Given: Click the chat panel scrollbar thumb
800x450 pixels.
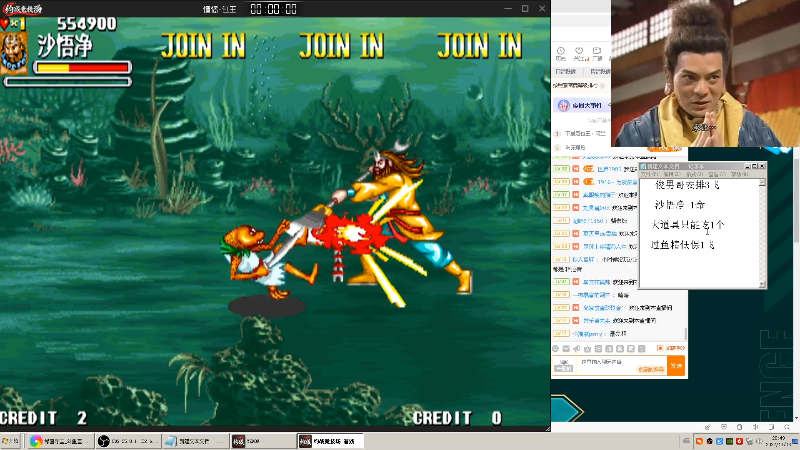Looking at the screenshot, I should (x=685, y=334).
